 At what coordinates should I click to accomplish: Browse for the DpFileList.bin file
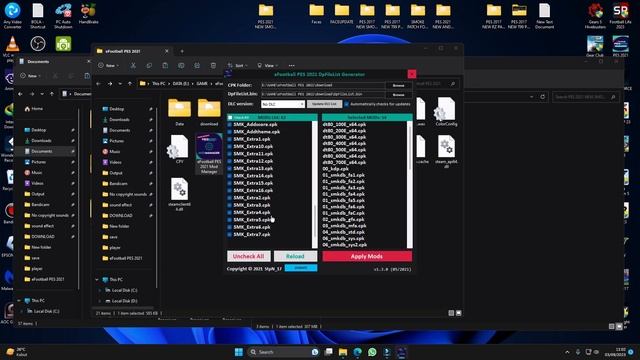(398, 94)
